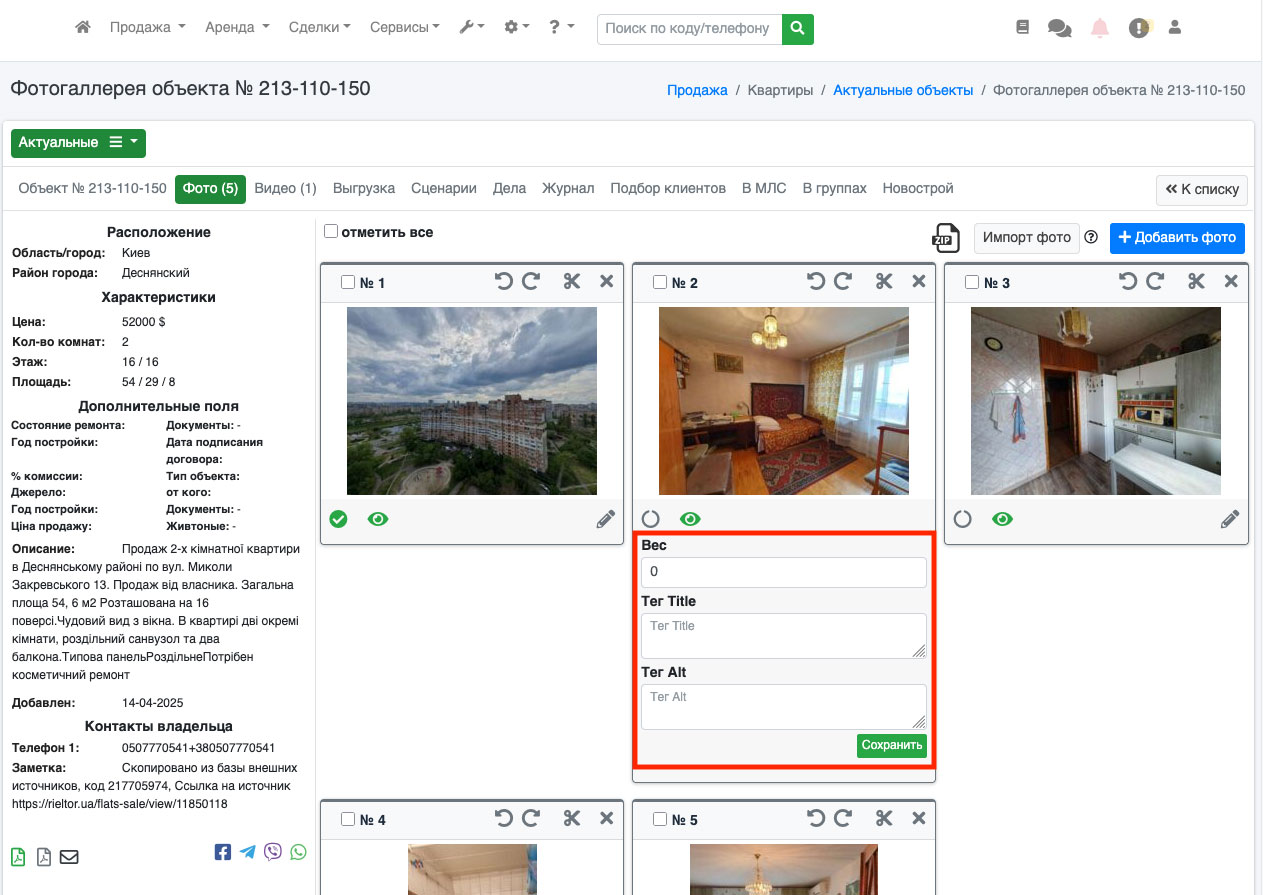Select the photo № 2 checkbox
Viewport: 1263px width, 895px height.
tap(660, 283)
